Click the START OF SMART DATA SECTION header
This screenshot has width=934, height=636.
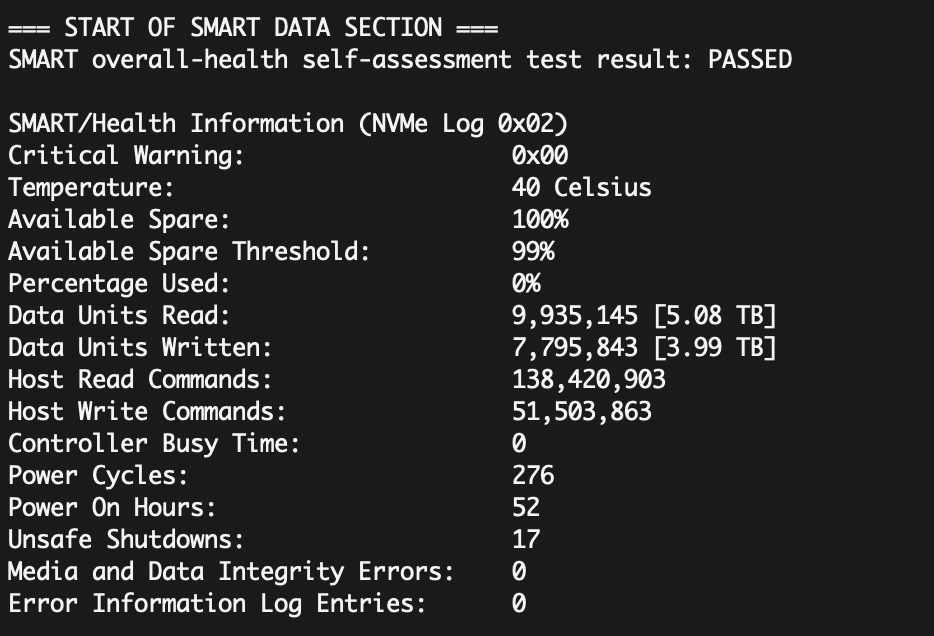253,27
